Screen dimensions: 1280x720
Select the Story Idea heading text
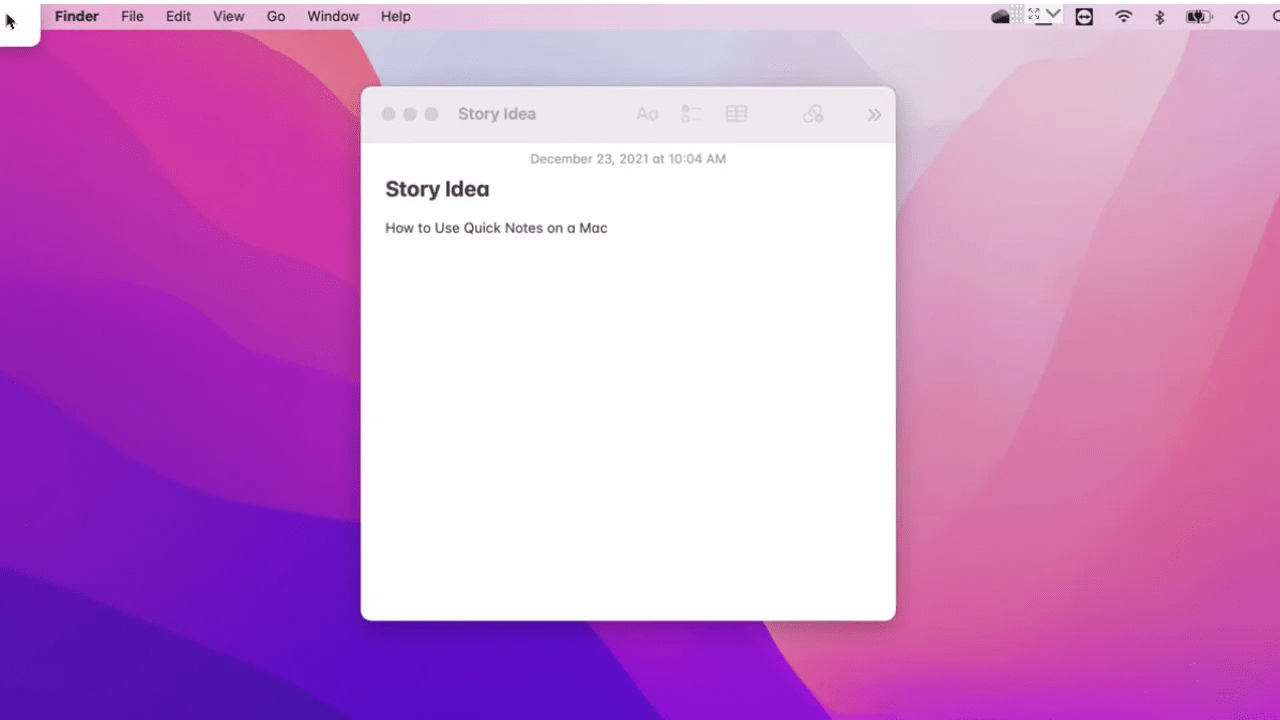point(437,189)
